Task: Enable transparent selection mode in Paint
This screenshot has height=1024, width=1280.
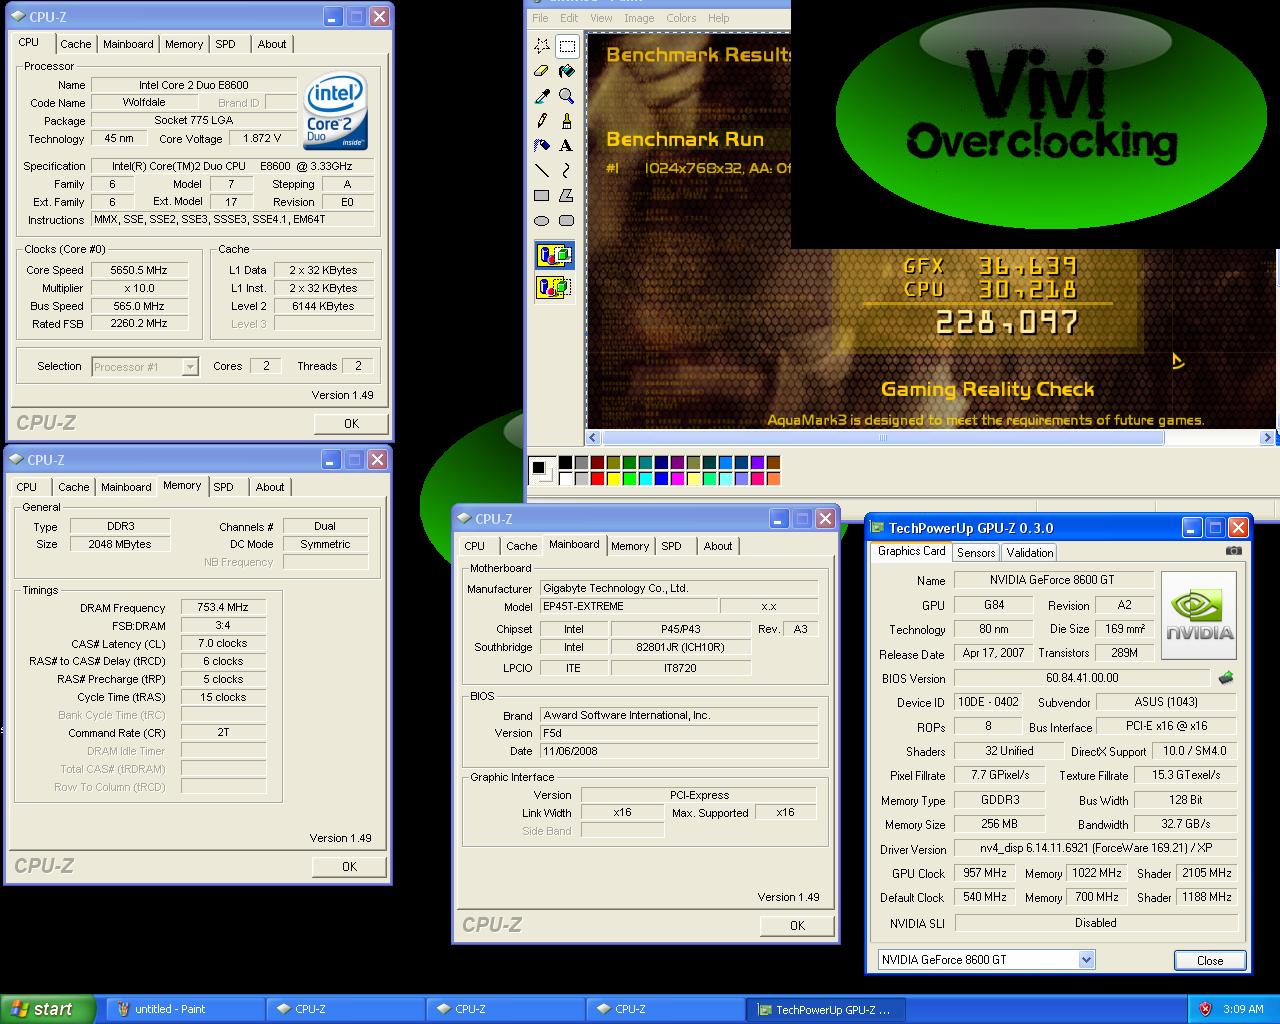Action: coord(554,288)
